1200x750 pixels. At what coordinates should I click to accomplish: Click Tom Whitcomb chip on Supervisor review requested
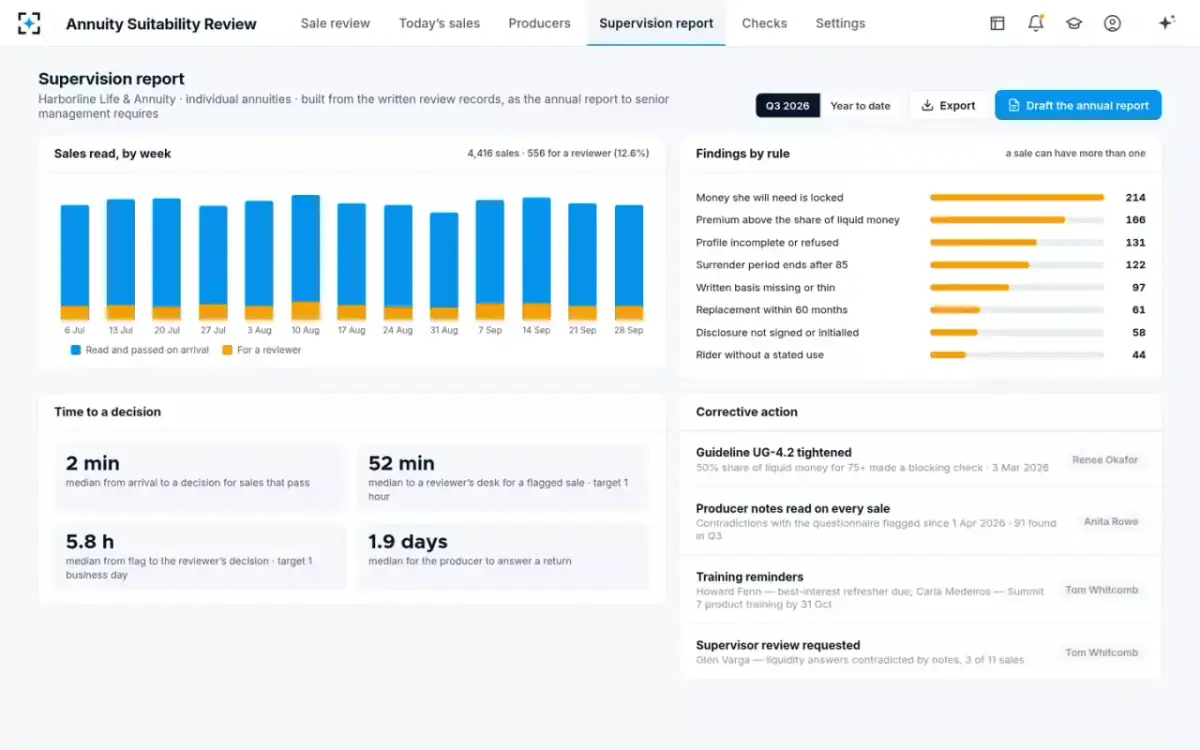point(1101,653)
